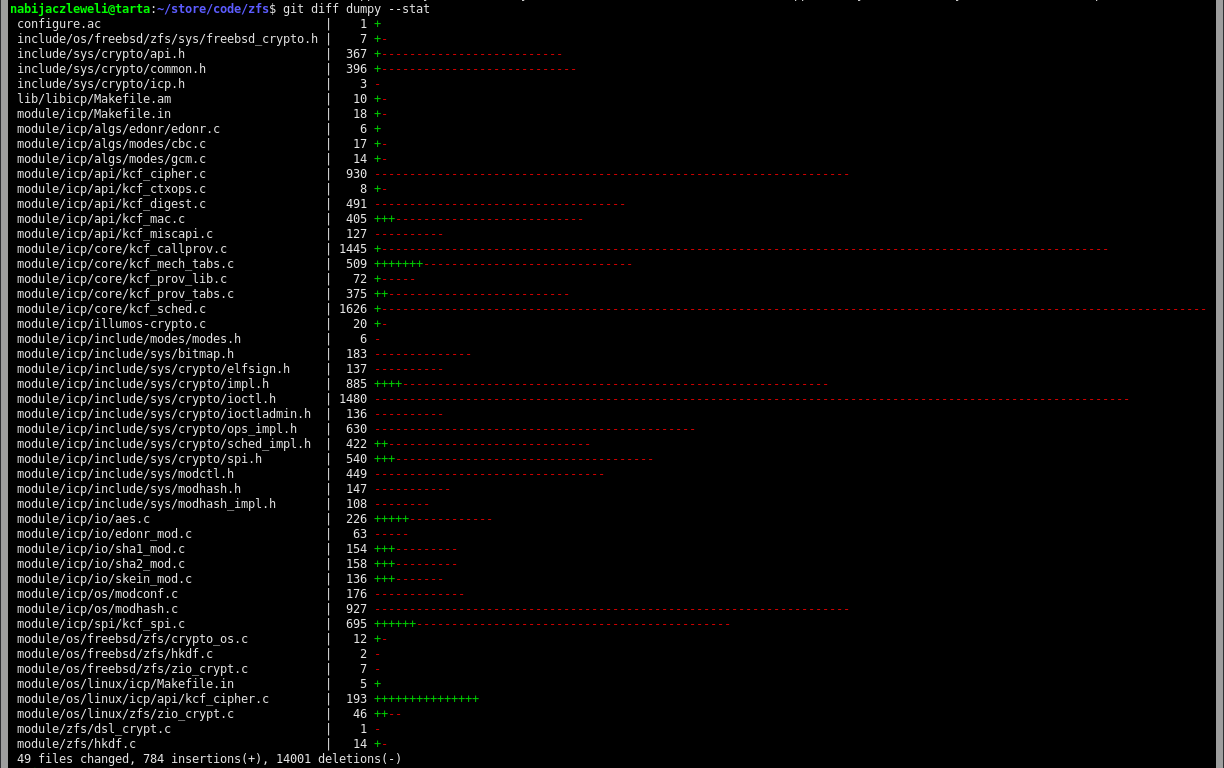Click module/icp/include/sys/crypto/ioctl.h path
The height and width of the screenshot is (768, 1224).
click(146, 399)
